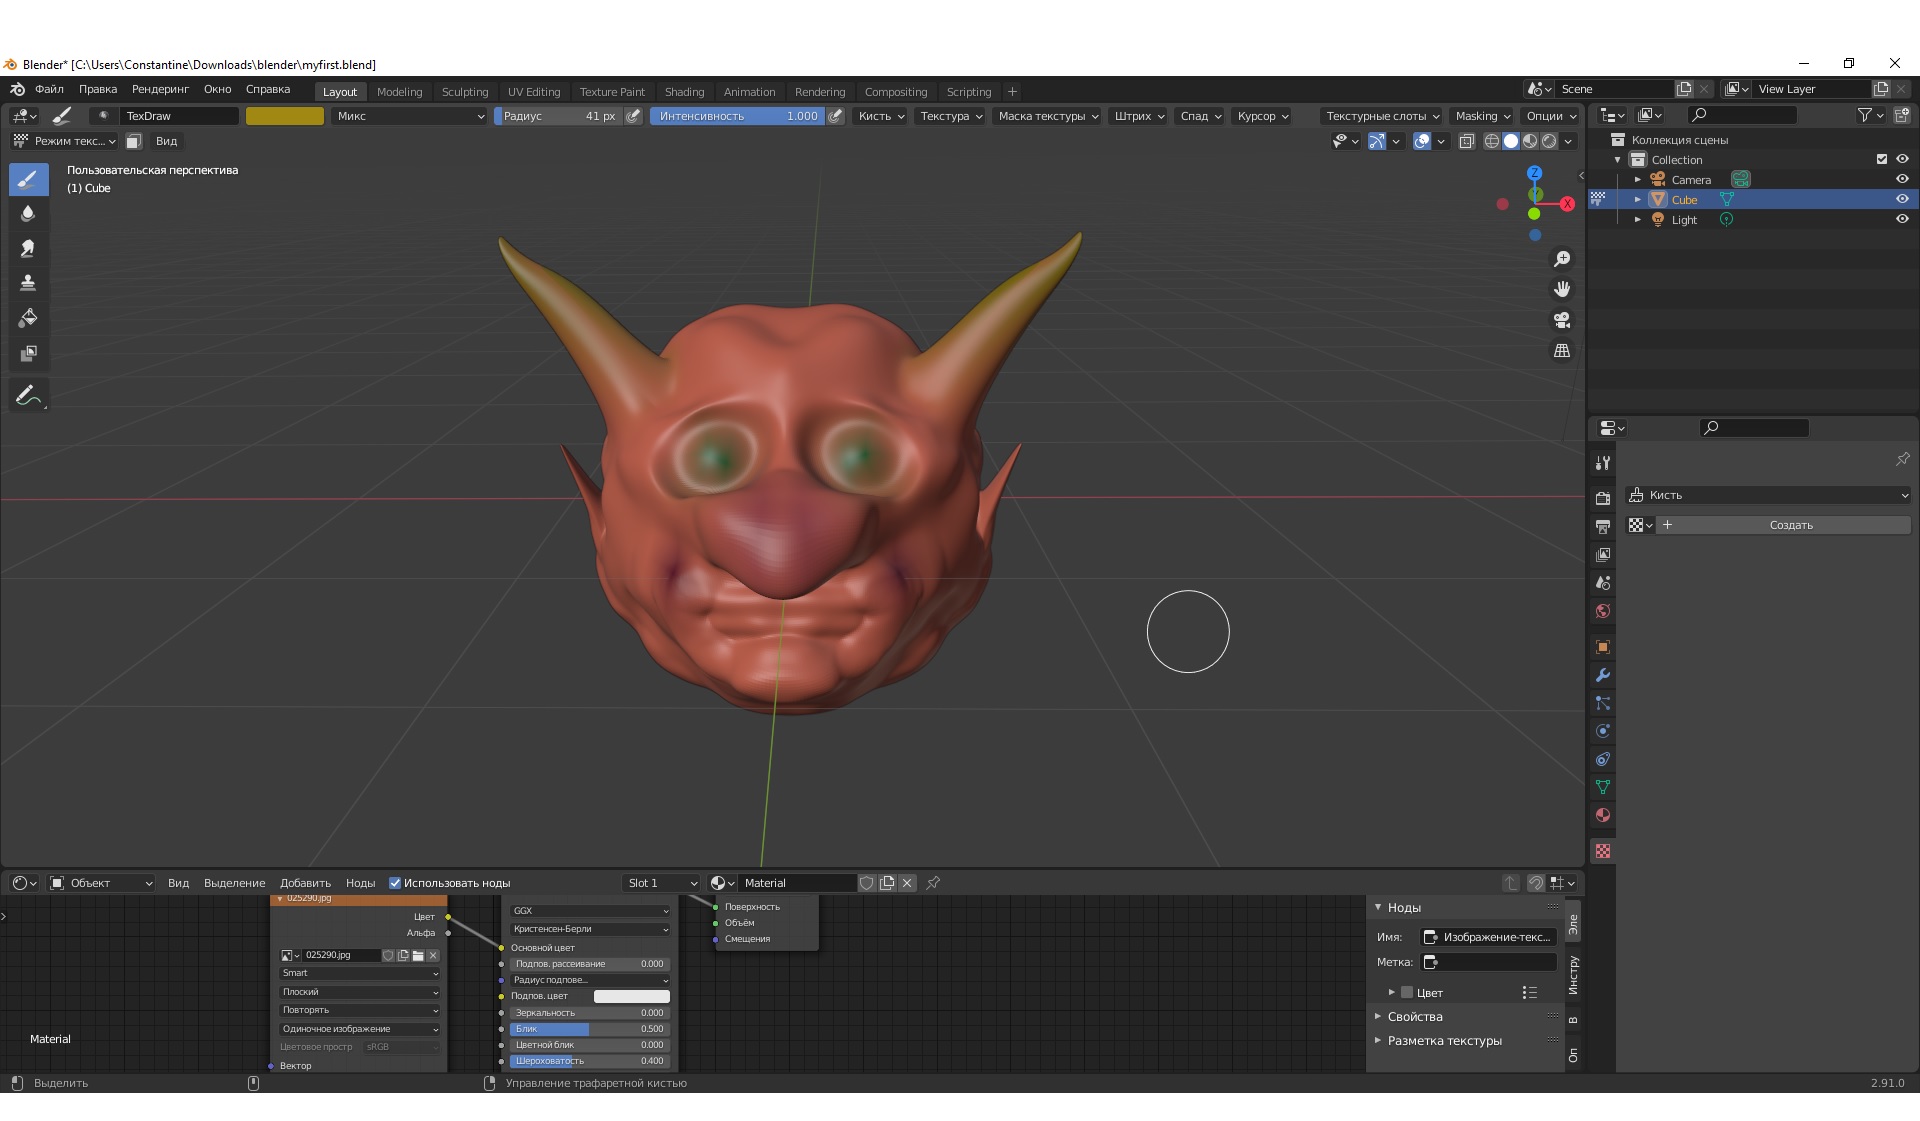Unlink the Material datablock
This screenshot has height=1121, width=1920.
tap(907, 883)
